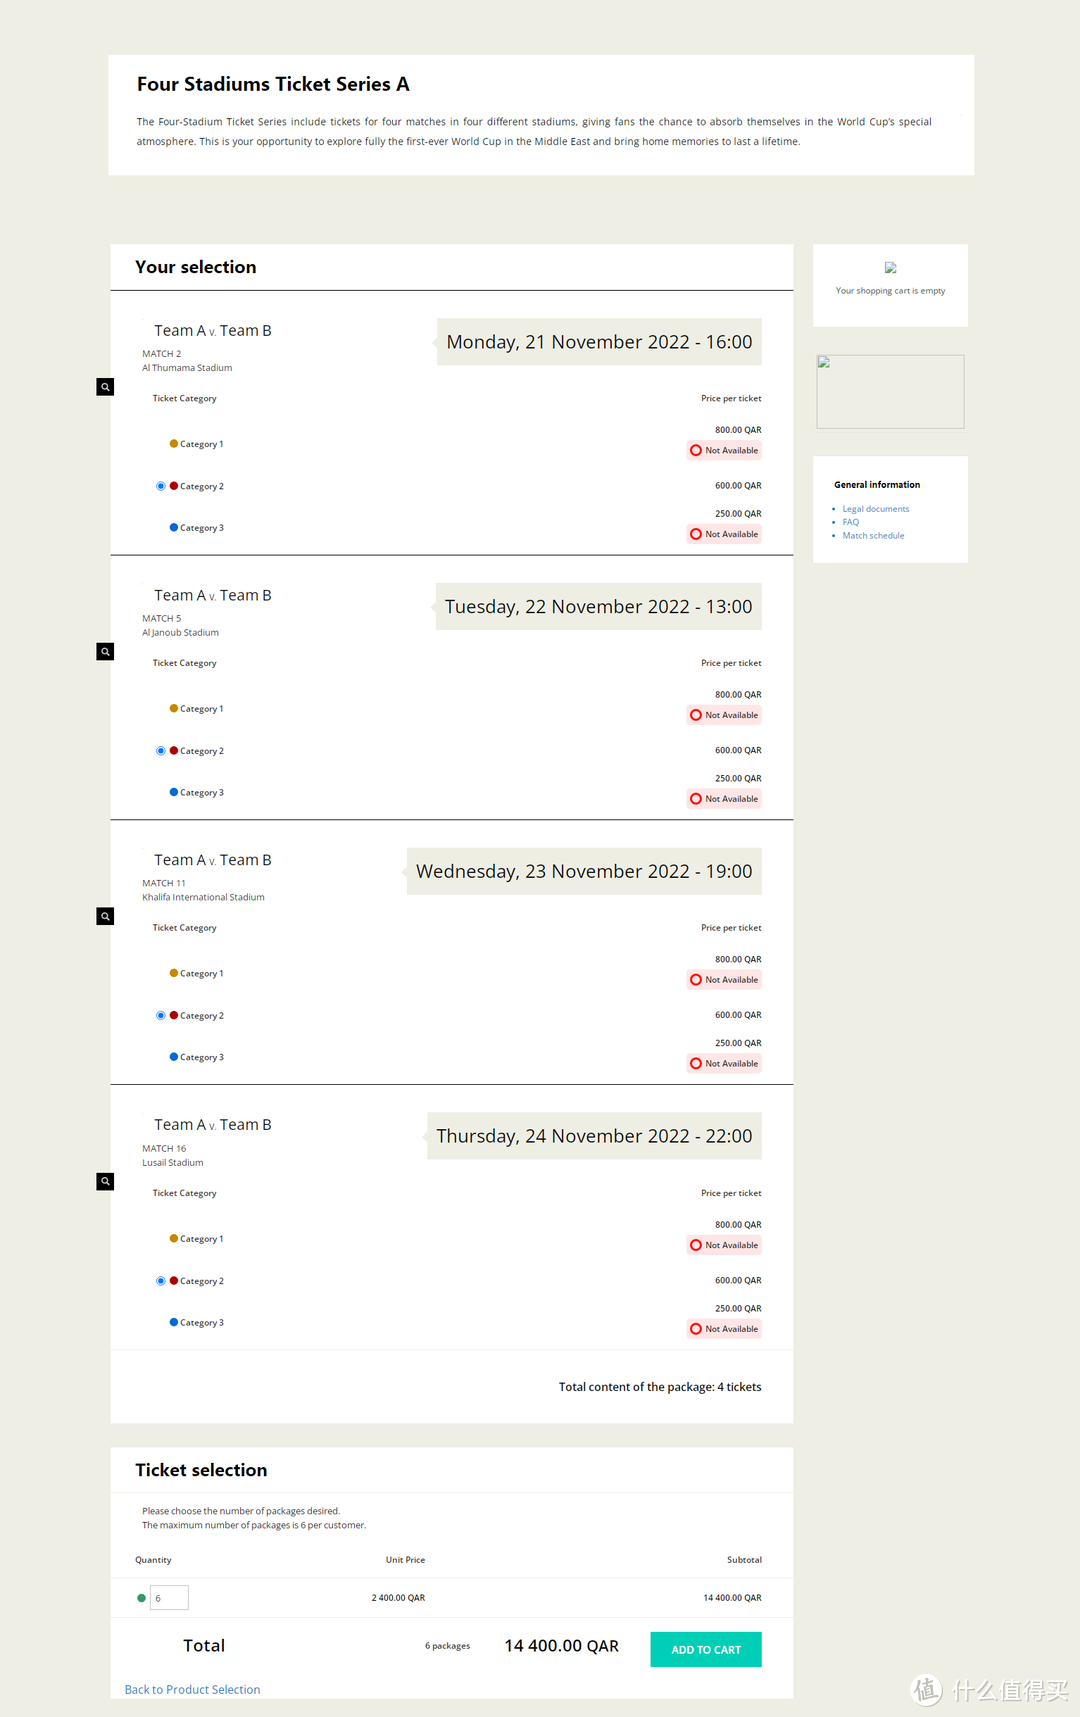
Task: Click the Category 3 blue dot for Match 16
Action: (174, 1322)
